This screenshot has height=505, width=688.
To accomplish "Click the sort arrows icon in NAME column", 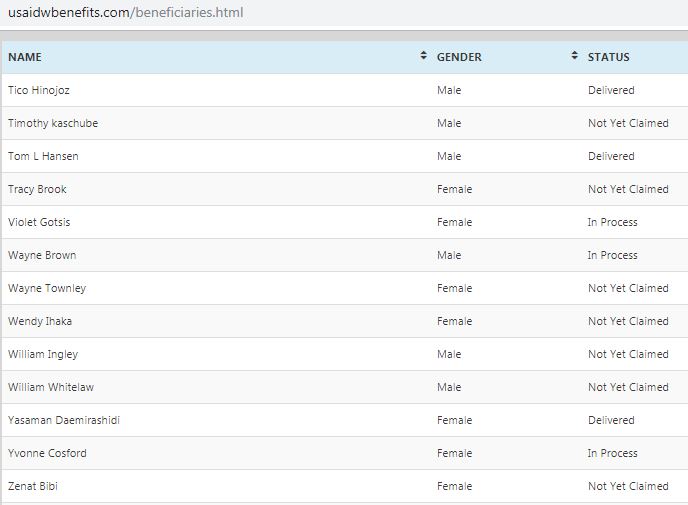I will point(424,56).
